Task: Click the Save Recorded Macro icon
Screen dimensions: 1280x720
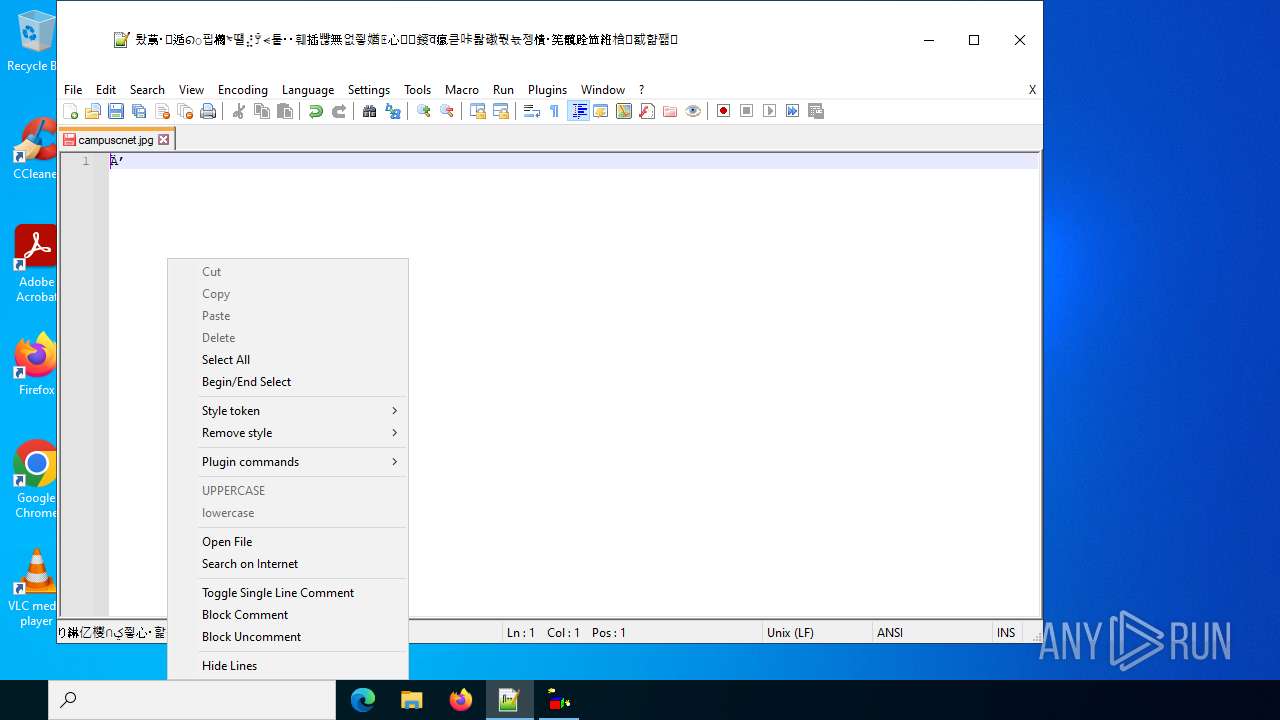Action: click(x=816, y=111)
